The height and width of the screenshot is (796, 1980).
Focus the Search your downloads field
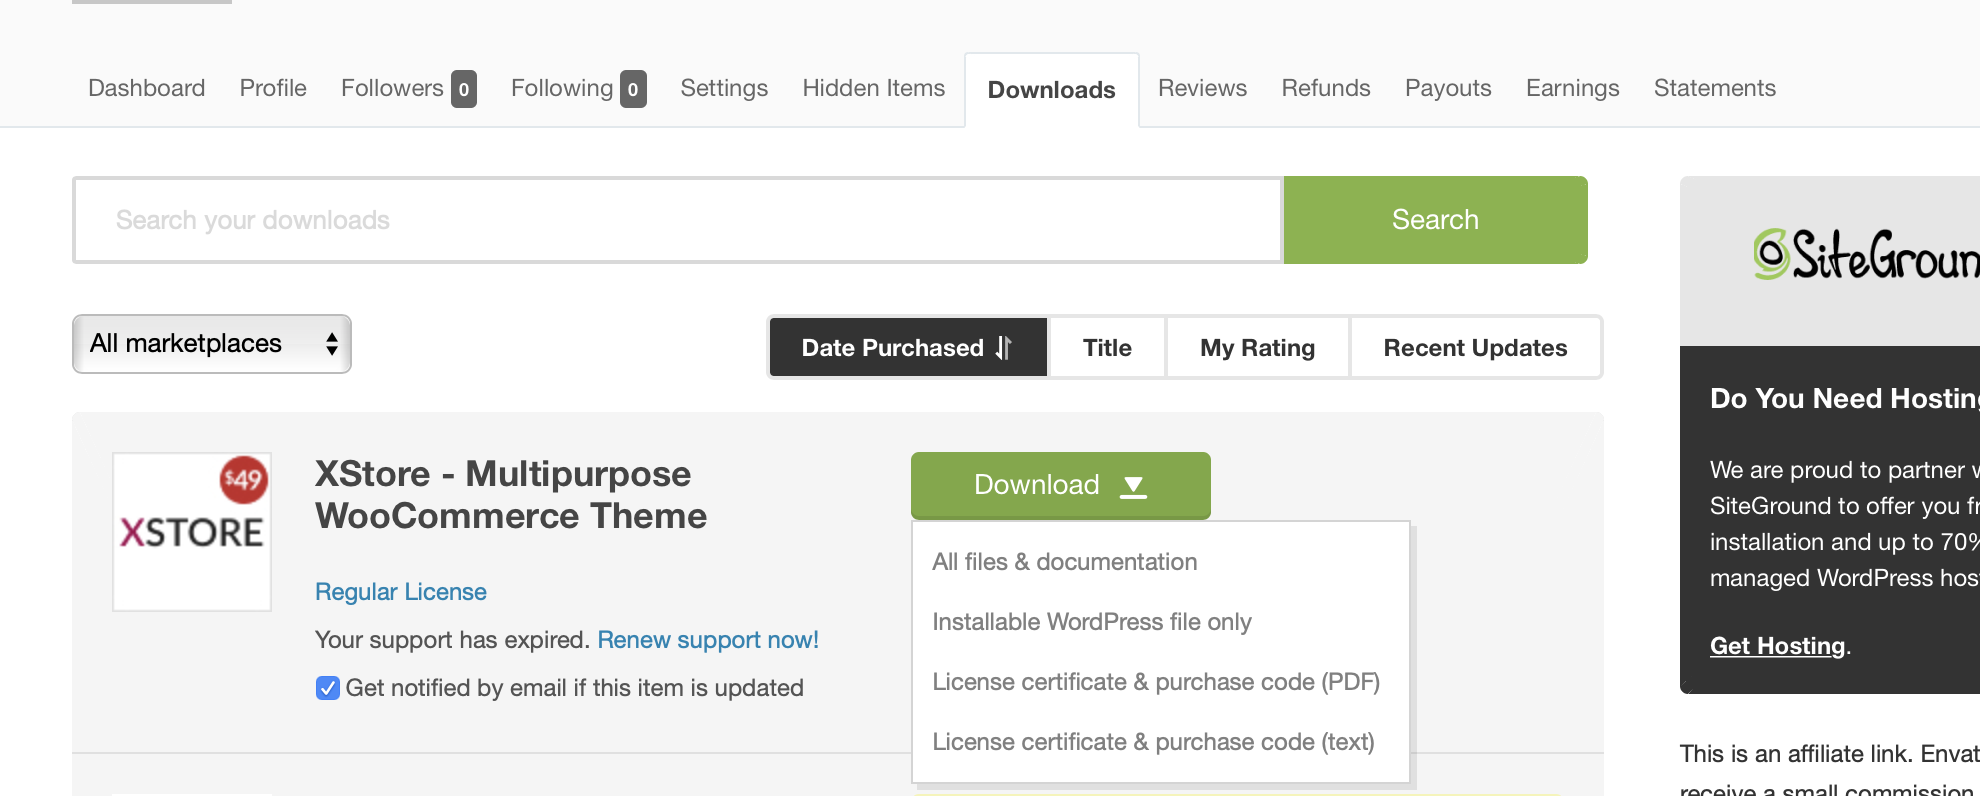pyautogui.click(x=677, y=220)
